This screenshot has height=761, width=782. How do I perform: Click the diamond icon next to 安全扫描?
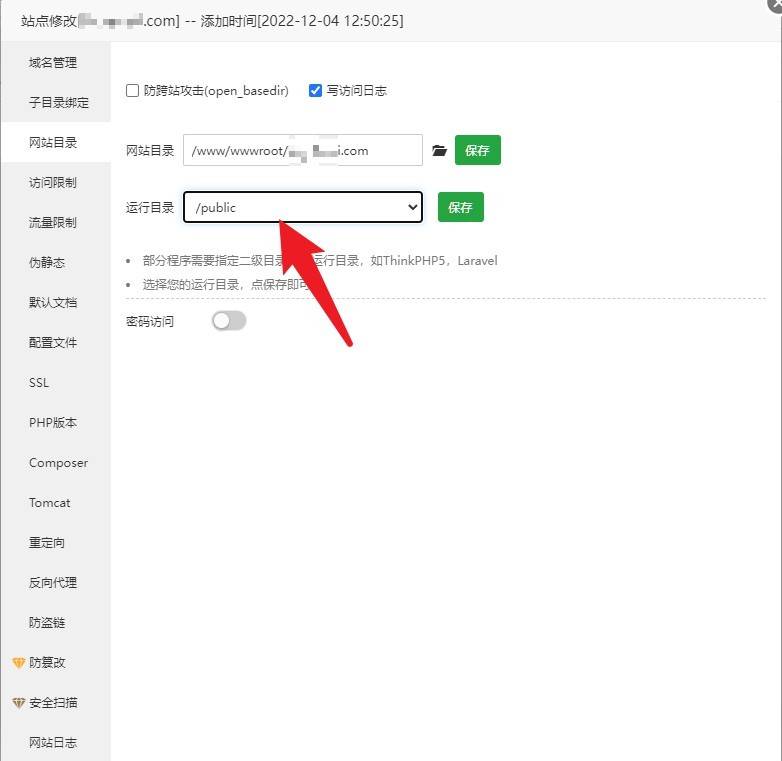pyautogui.click(x=18, y=703)
